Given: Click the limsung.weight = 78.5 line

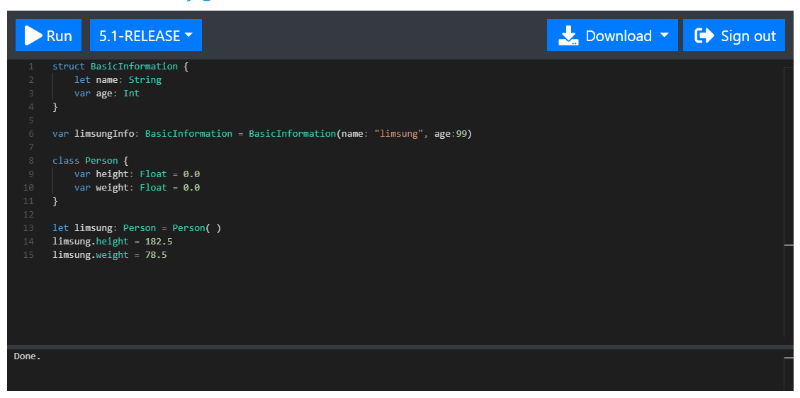Looking at the screenshot, I should click(x=110, y=255).
